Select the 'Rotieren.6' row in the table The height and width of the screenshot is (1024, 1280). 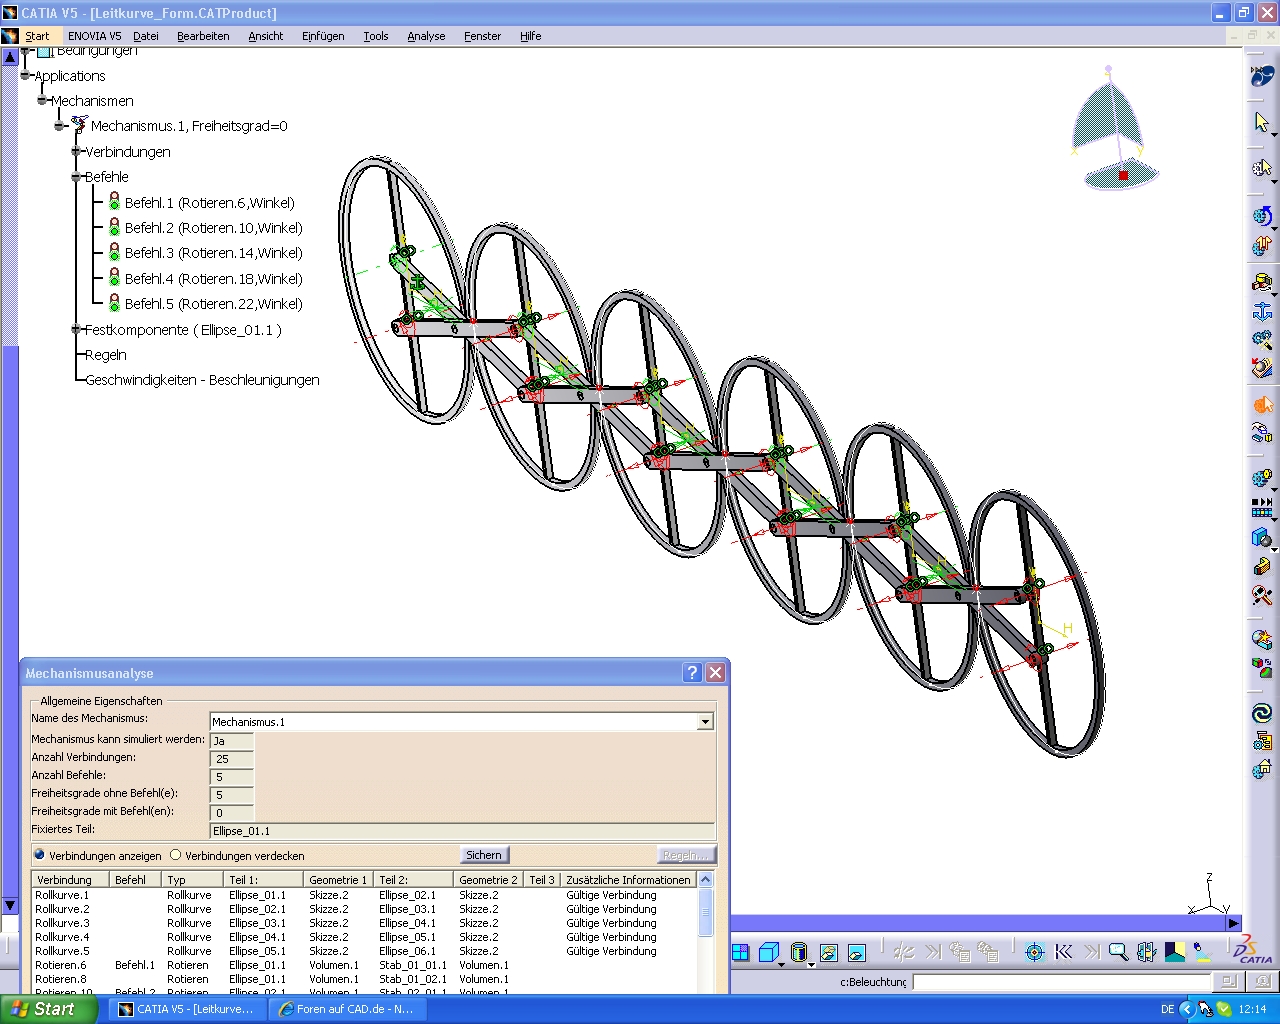[365, 965]
